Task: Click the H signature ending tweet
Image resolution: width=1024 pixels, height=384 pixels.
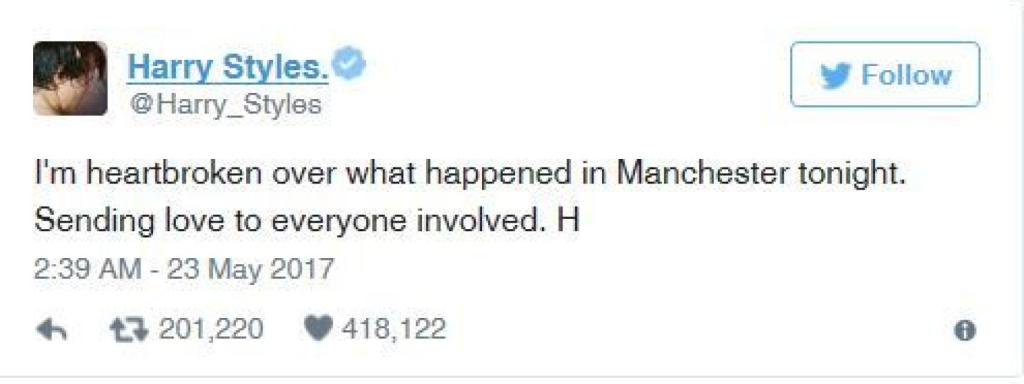Action: click(x=568, y=222)
